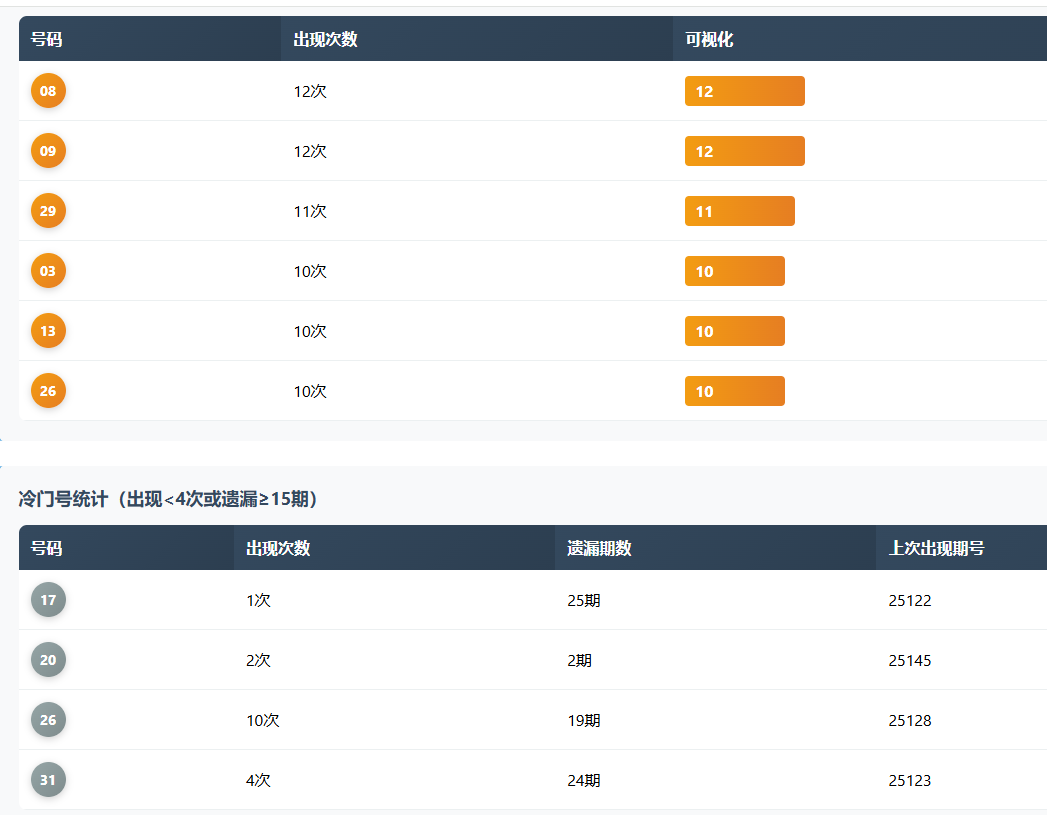Screen dimensions: 1047x815
Task: Click the orange number 08 ball
Action: coord(48,91)
